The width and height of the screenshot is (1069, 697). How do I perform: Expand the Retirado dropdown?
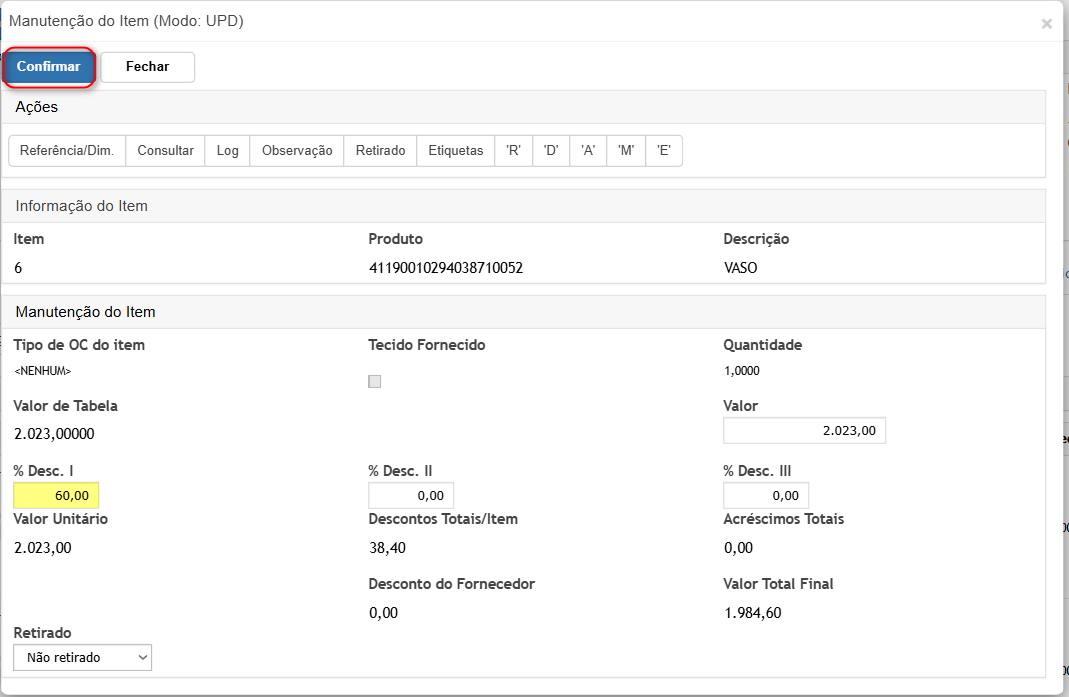(82, 657)
